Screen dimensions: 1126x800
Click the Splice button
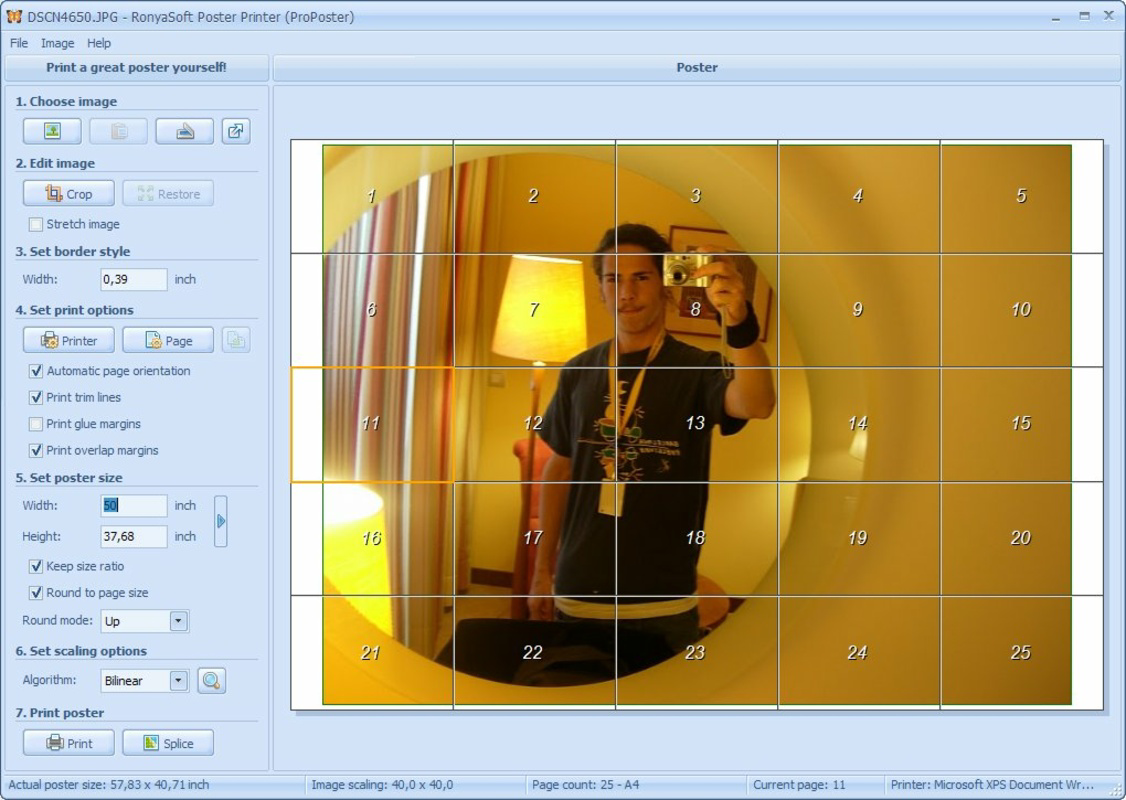pos(168,743)
